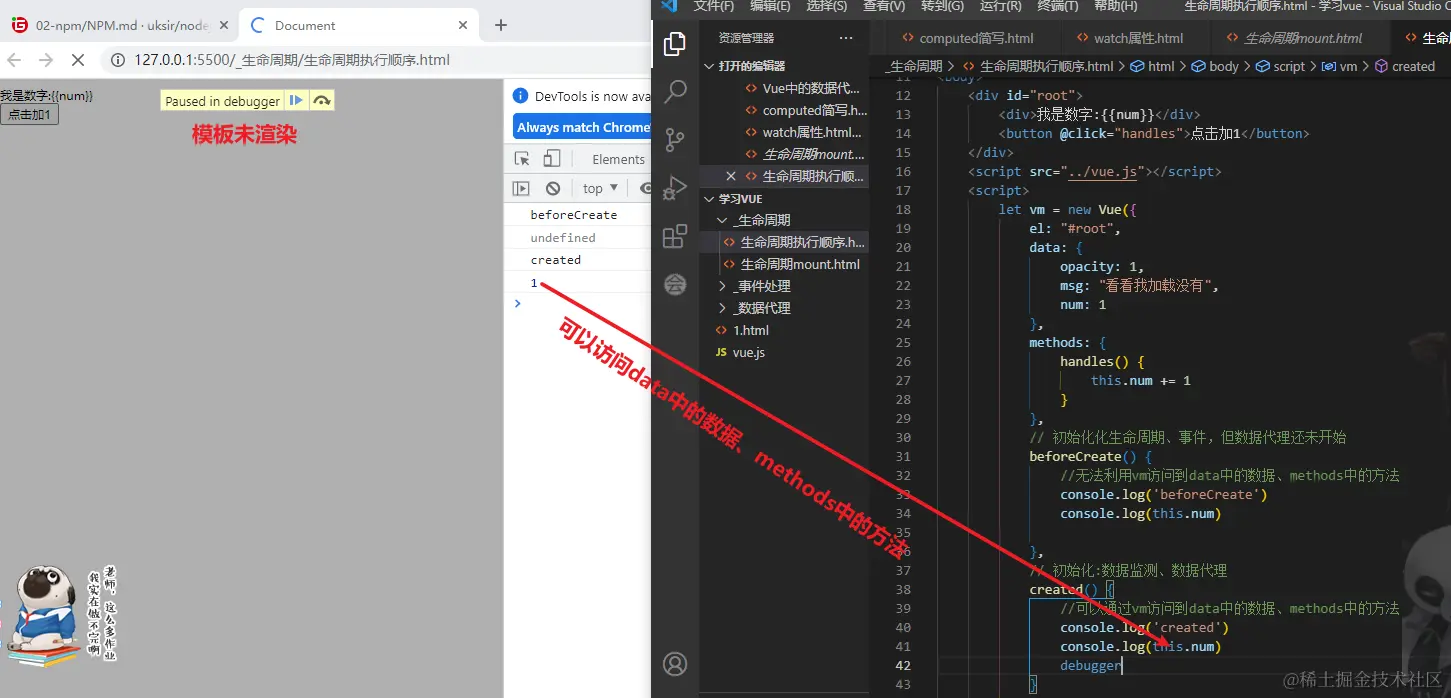
Task: Open the 帮助(H) menu
Action: pyautogui.click(x=1115, y=6)
